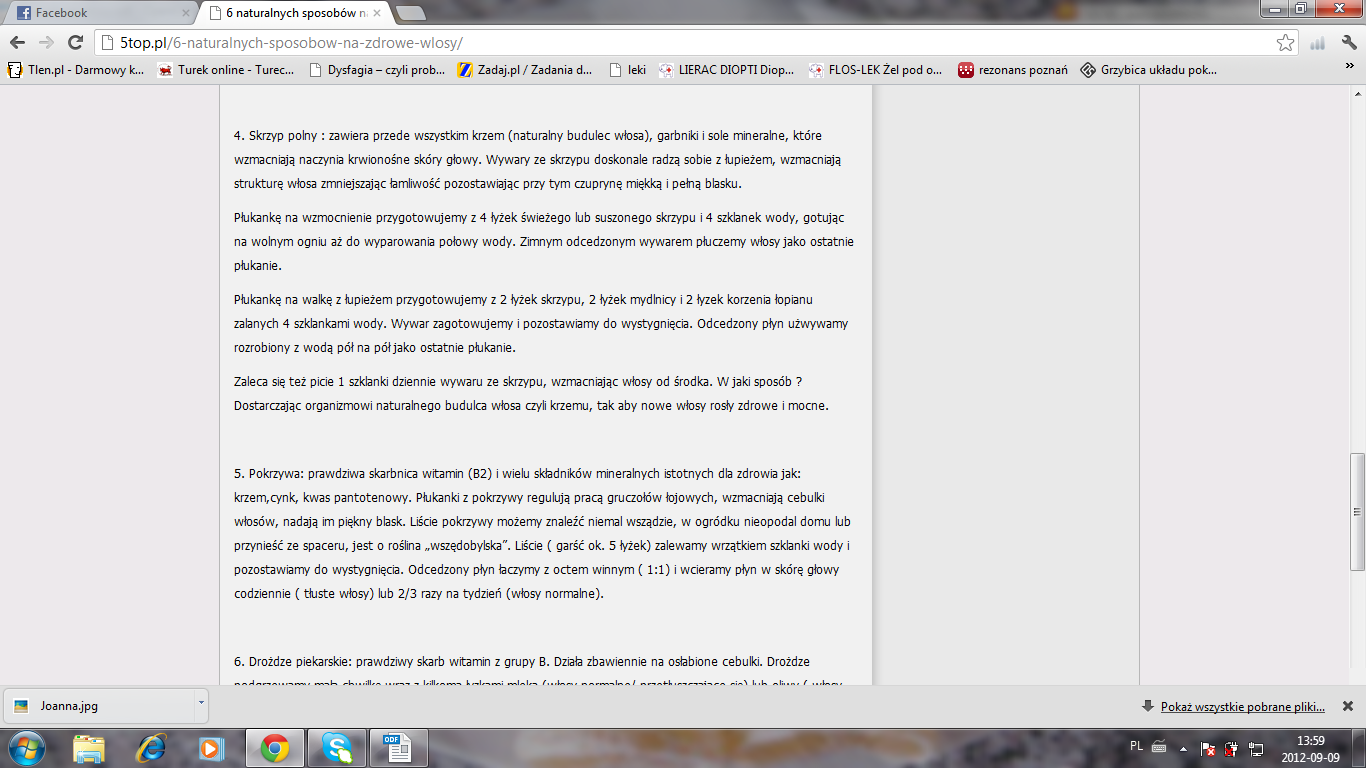Click the power/battery tray icon

point(1230,748)
